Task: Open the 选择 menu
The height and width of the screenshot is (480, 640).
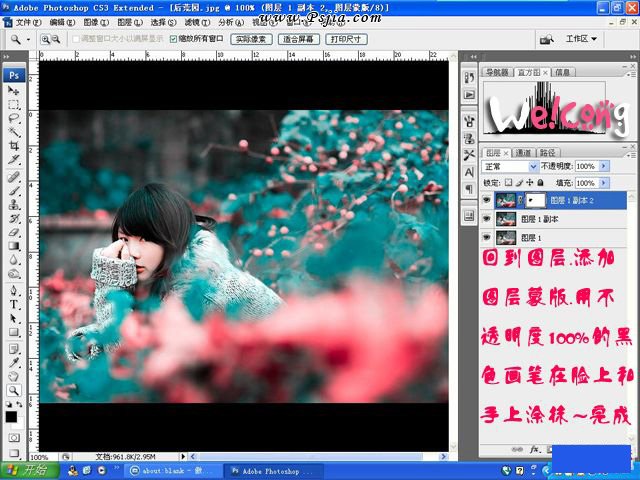Action: click(163, 22)
